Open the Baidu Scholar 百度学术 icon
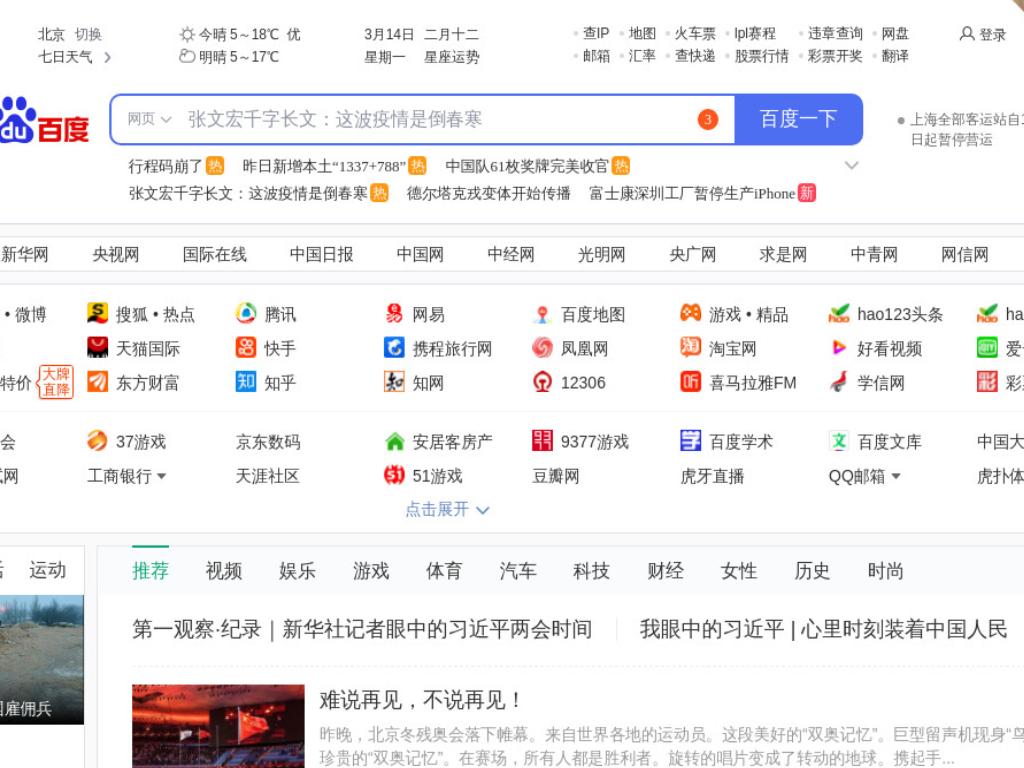The height and width of the screenshot is (768, 1024). point(690,441)
